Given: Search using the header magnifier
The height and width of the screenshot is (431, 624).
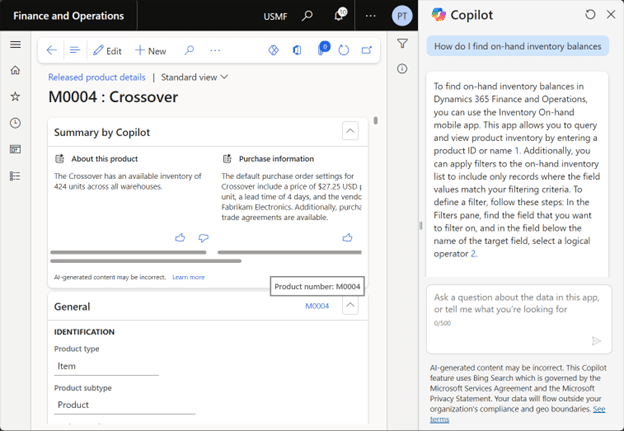Looking at the screenshot, I should click(307, 16).
